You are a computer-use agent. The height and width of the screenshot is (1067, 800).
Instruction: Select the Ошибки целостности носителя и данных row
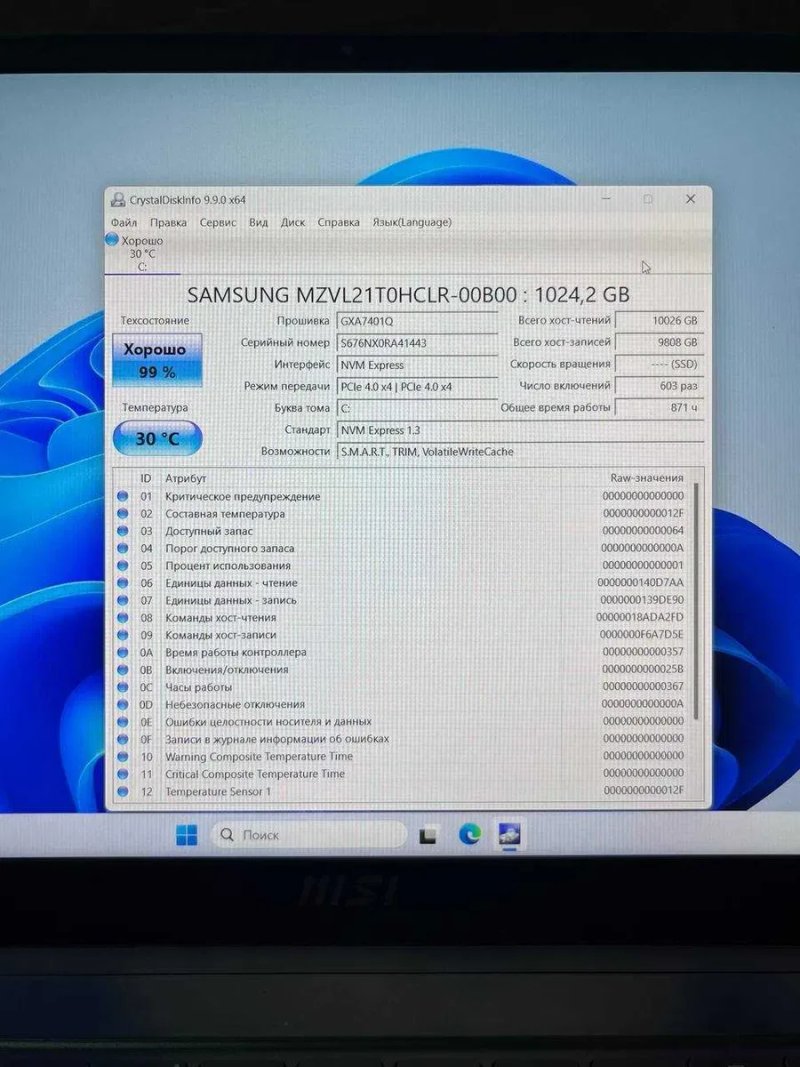pyautogui.click(x=401, y=721)
